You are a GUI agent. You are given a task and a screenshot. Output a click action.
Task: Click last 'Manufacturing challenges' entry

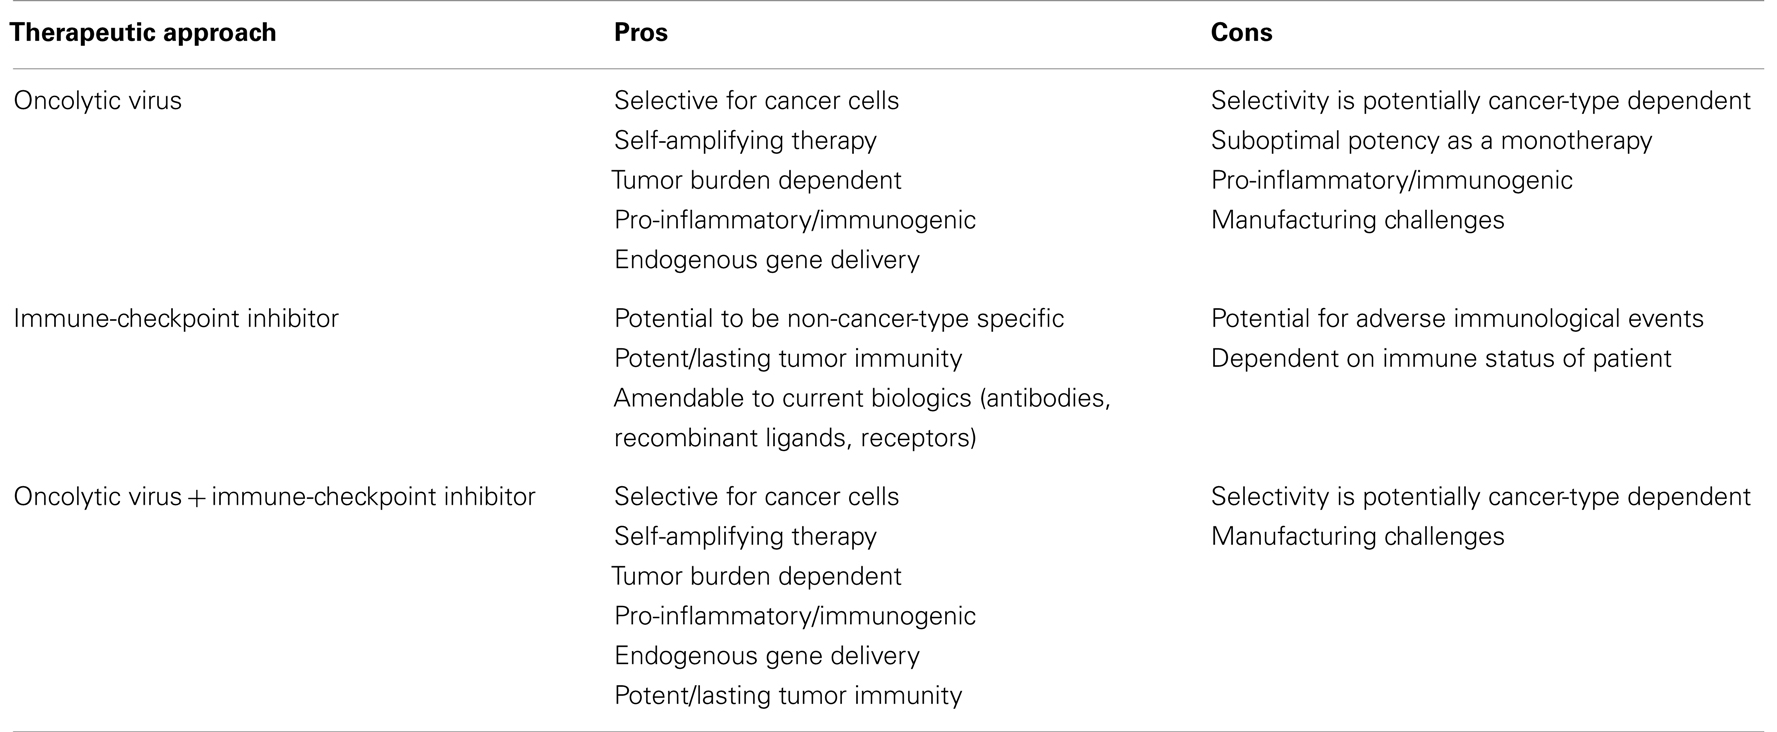click(1357, 537)
